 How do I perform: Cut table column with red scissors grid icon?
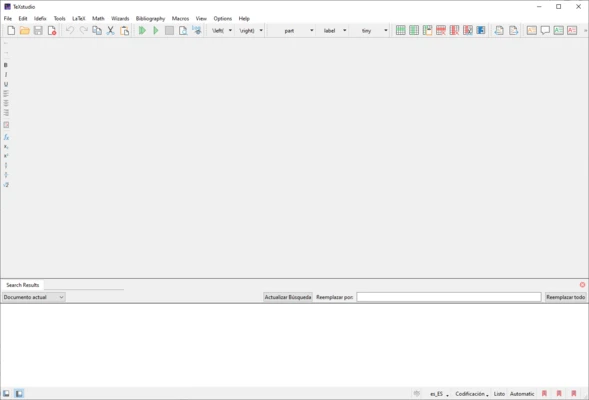pyautogui.click(x=468, y=30)
